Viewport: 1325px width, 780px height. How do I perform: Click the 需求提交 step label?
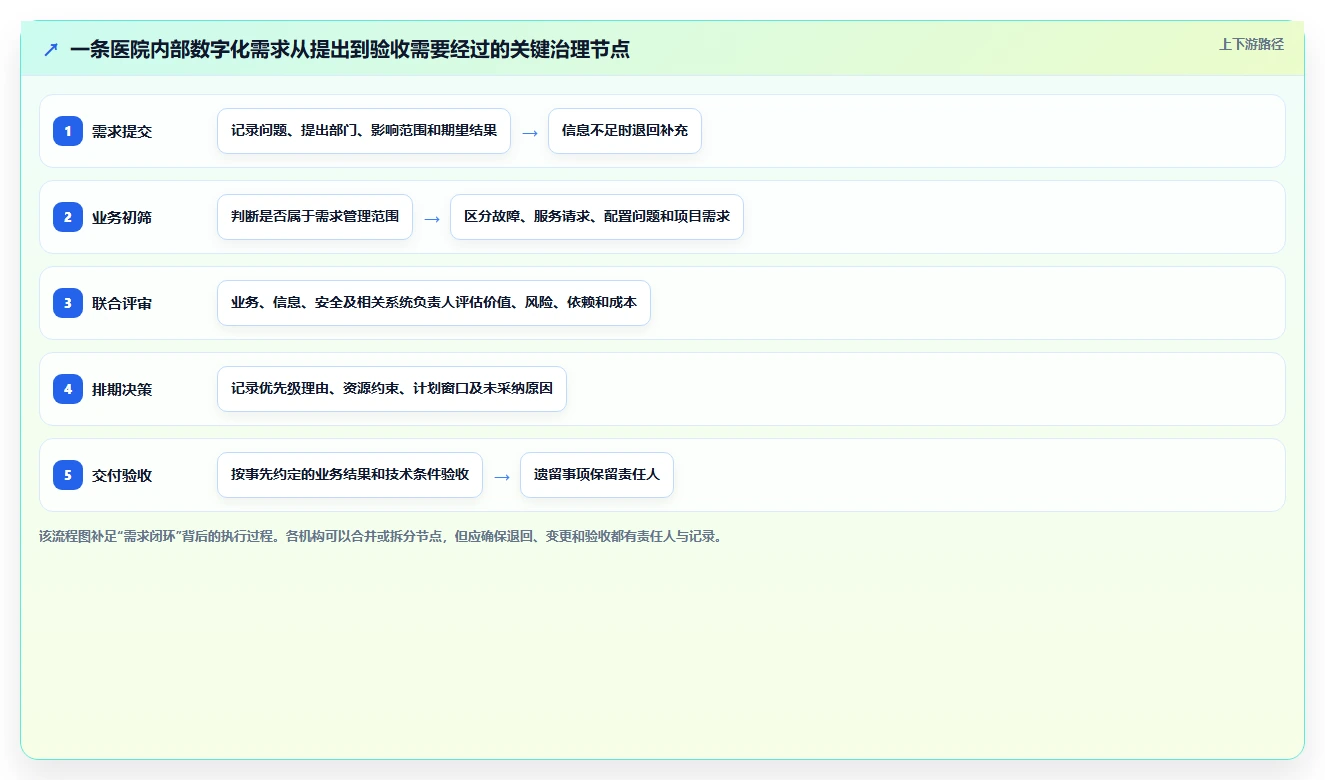click(x=122, y=131)
